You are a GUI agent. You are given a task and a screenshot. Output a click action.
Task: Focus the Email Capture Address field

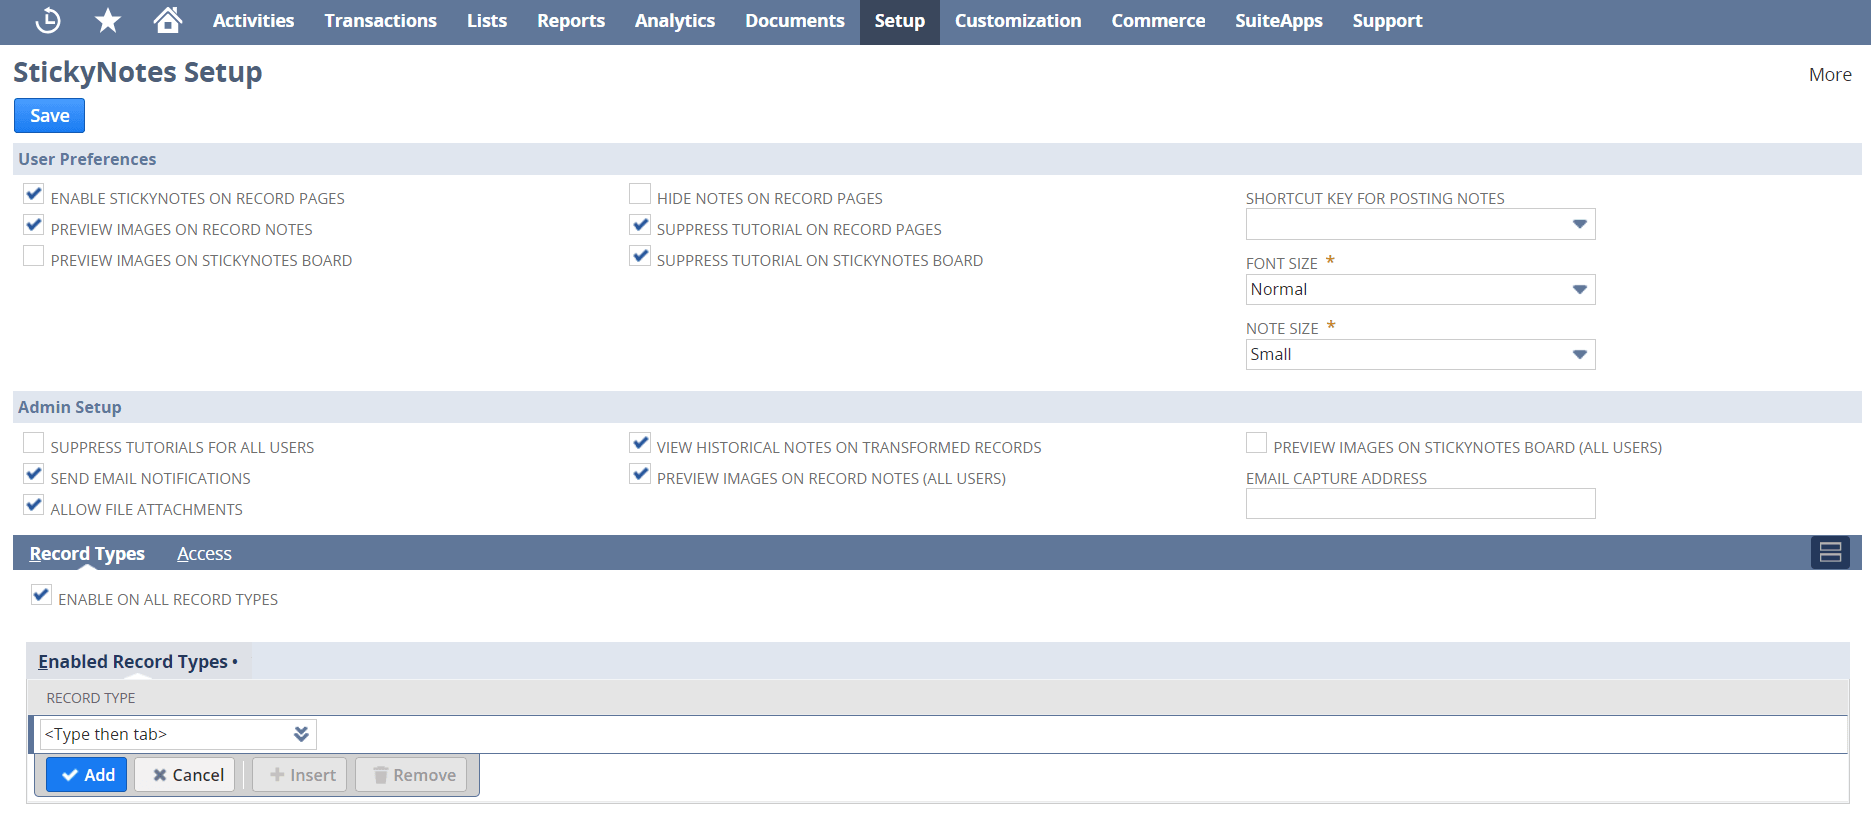click(1420, 504)
